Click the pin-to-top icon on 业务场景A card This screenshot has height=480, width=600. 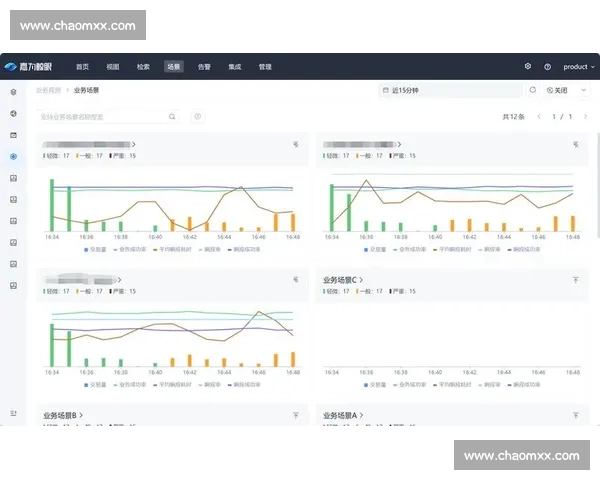[x=575, y=414]
